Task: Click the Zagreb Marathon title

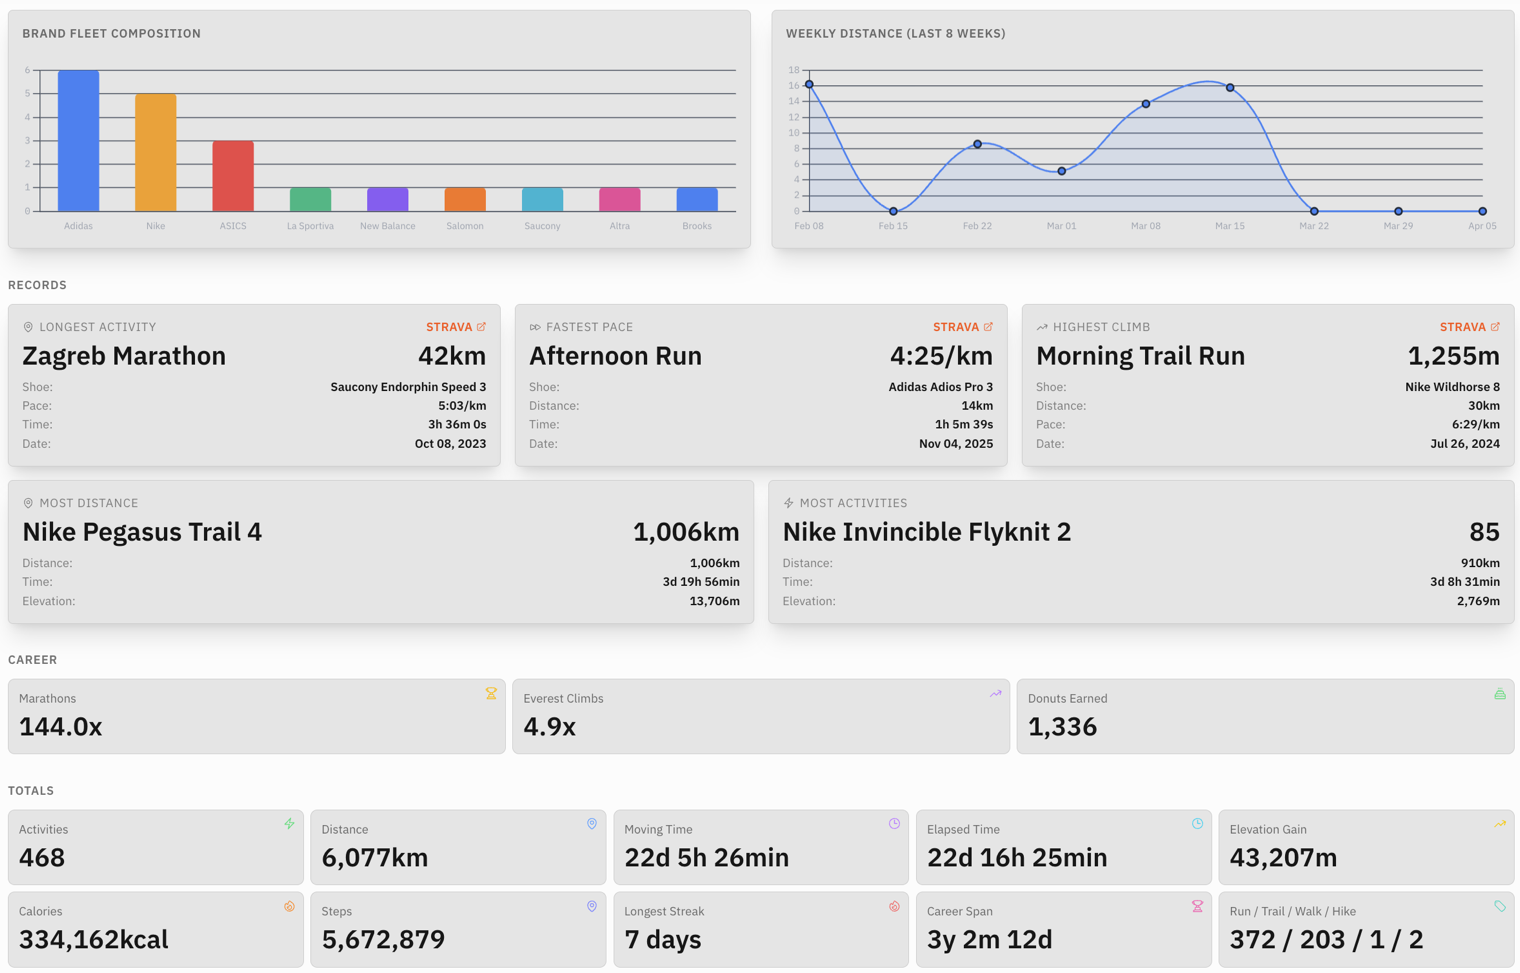Action: point(124,356)
